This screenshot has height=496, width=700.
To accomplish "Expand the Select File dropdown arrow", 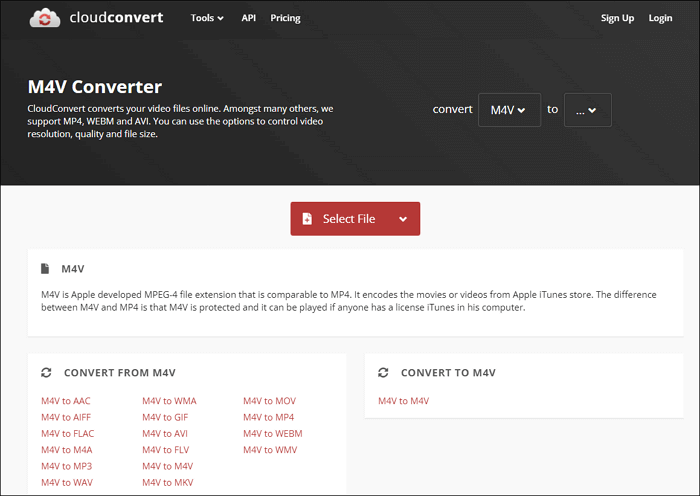I will click(403, 219).
